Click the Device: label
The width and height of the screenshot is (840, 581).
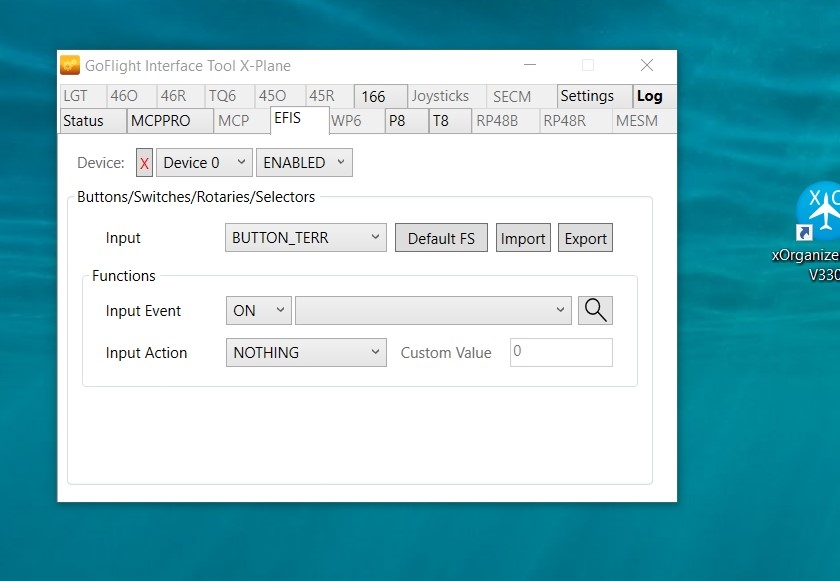pos(101,163)
